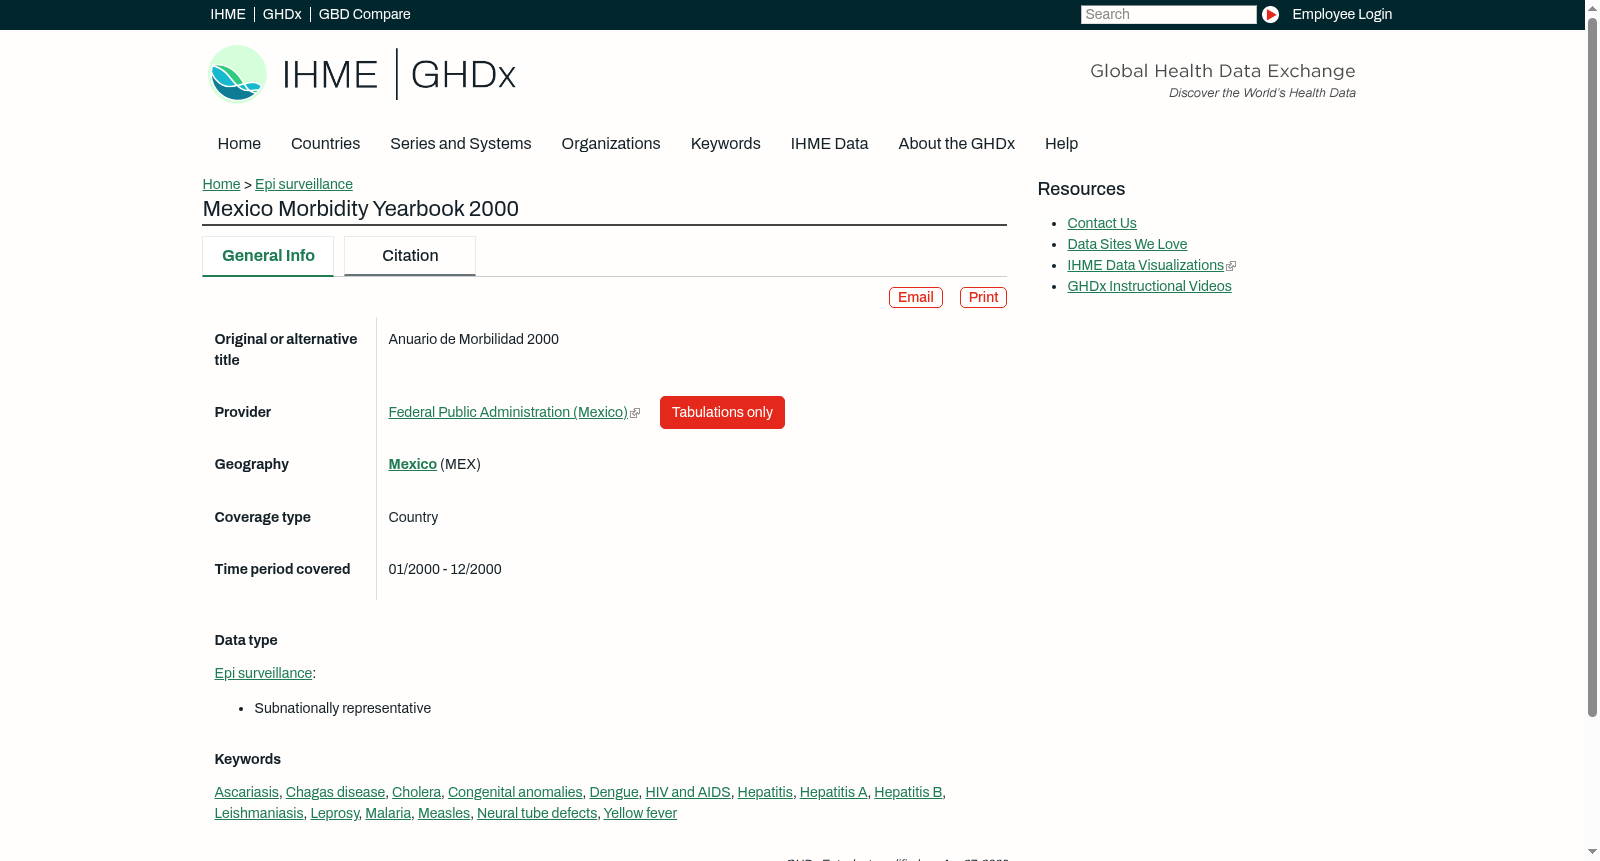Click Epi surveillance breadcrumb link
Viewport: 1600px width, 861px height.
coord(304,184)
